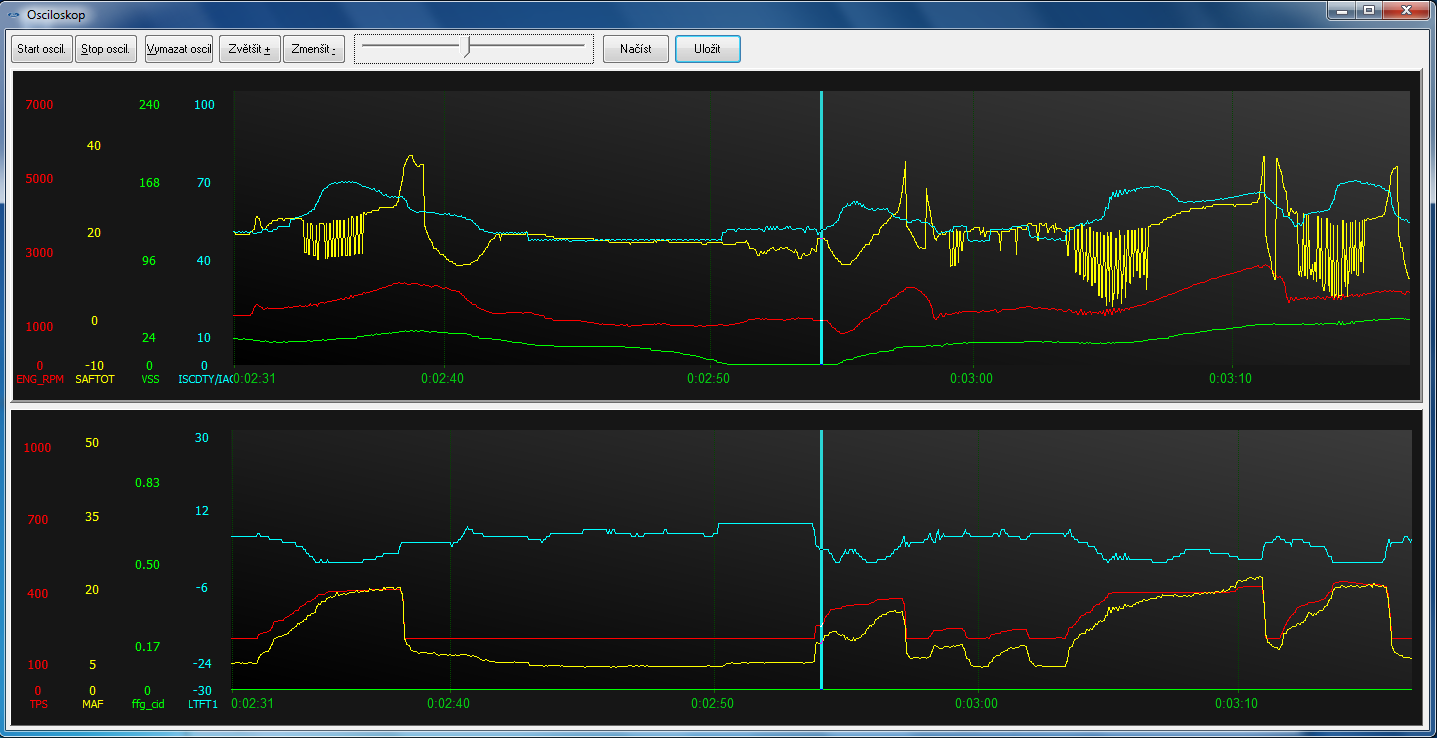
Task: Select the yellow MAF channel label
Action: tap(93, 704)
